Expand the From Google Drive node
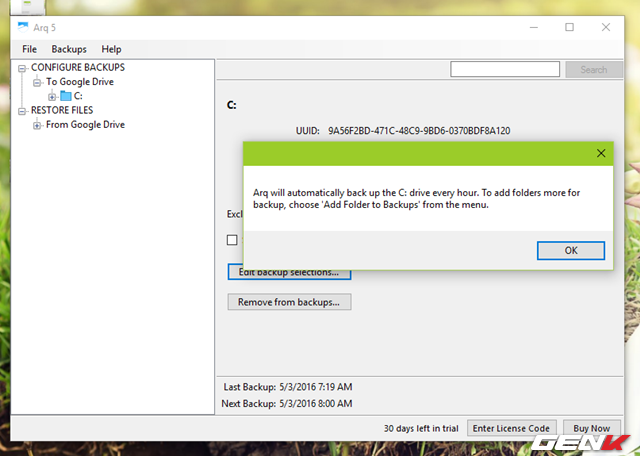640x456 pixels. (37, 125)
